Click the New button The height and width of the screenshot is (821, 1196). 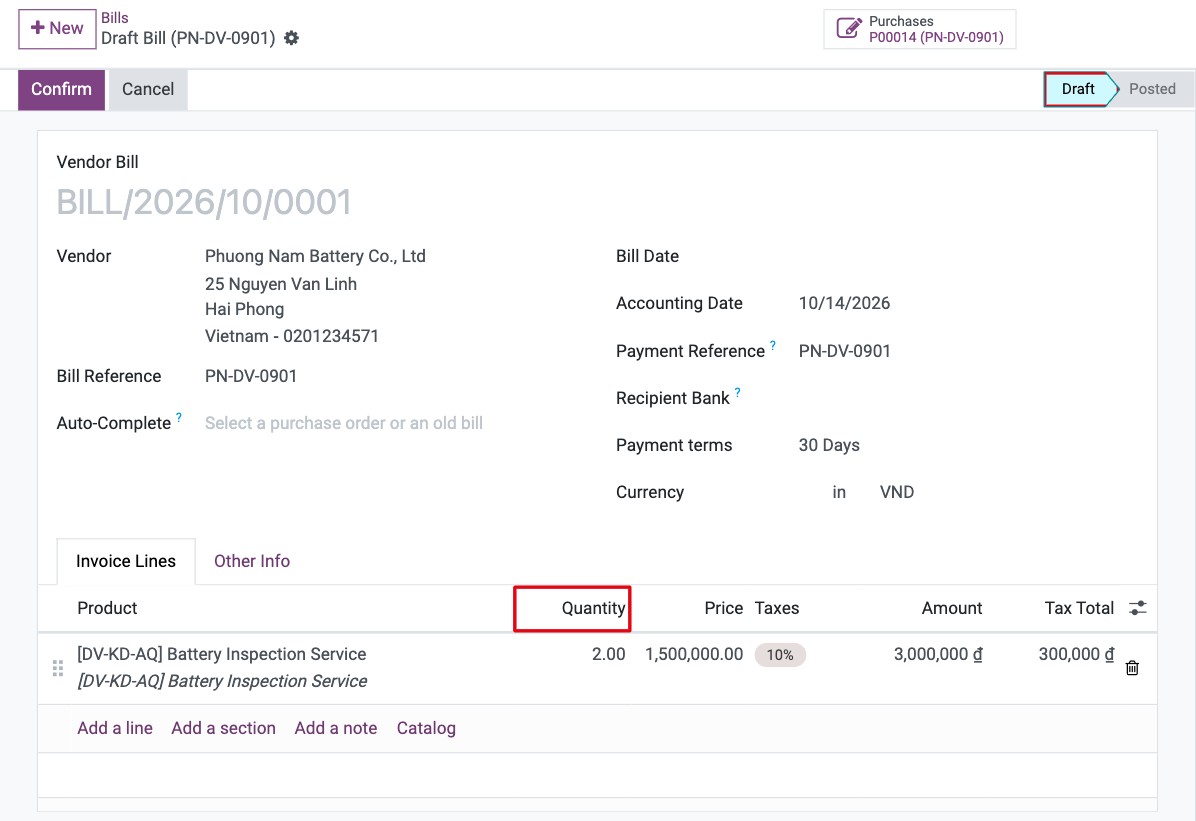point(57,29)
